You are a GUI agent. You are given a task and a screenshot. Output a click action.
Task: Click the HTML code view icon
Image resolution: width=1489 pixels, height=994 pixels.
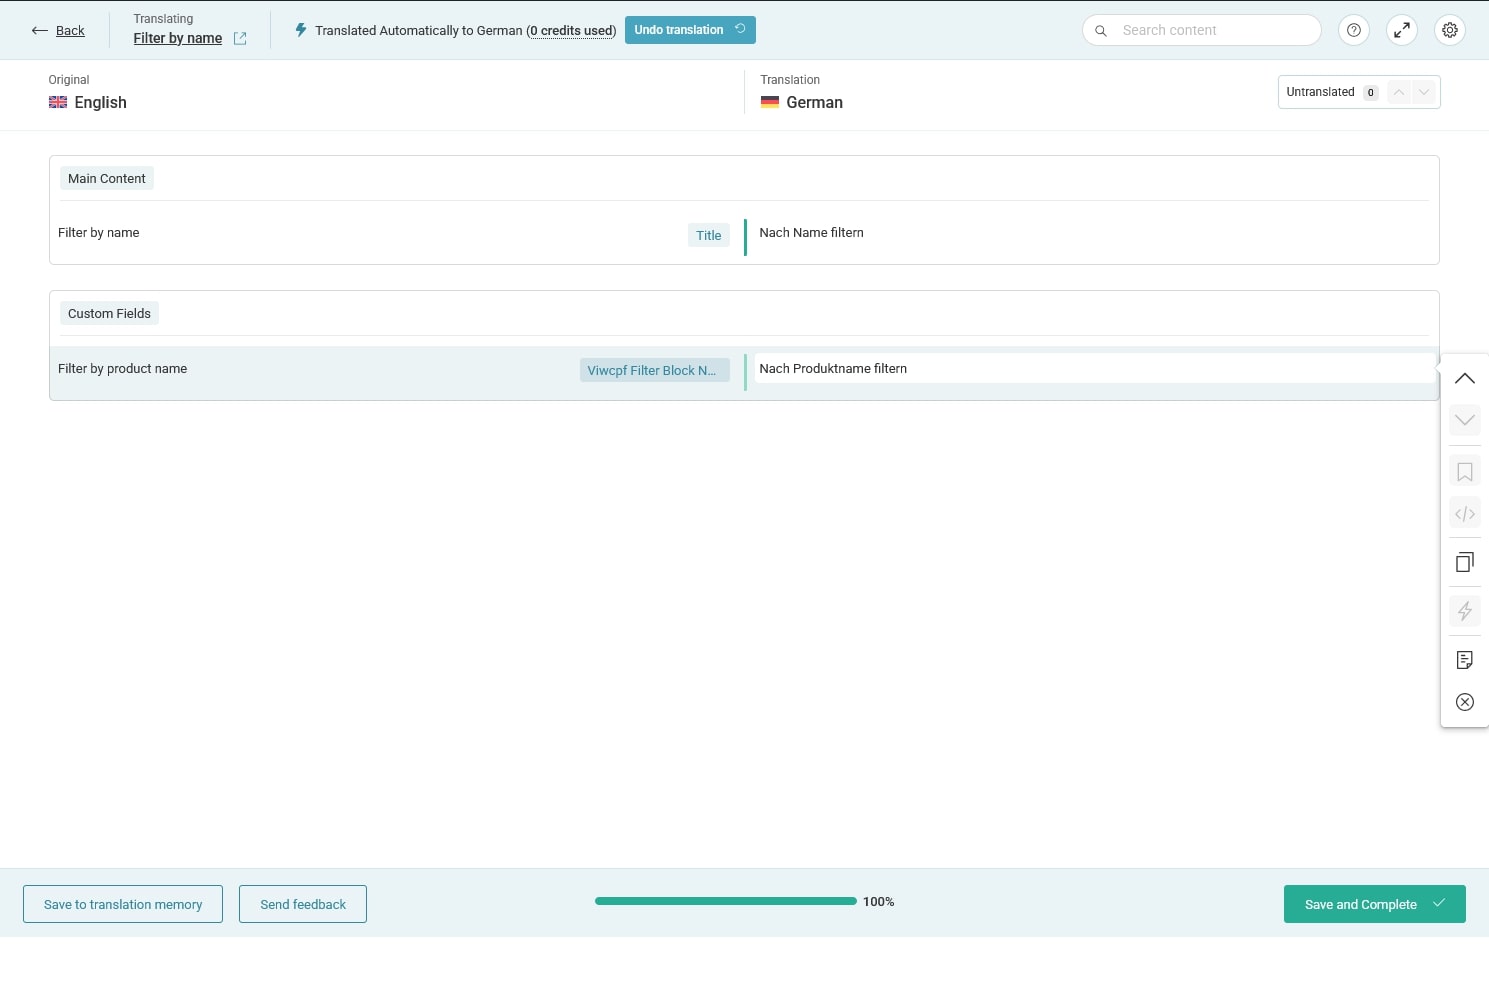coord(1465,514)
